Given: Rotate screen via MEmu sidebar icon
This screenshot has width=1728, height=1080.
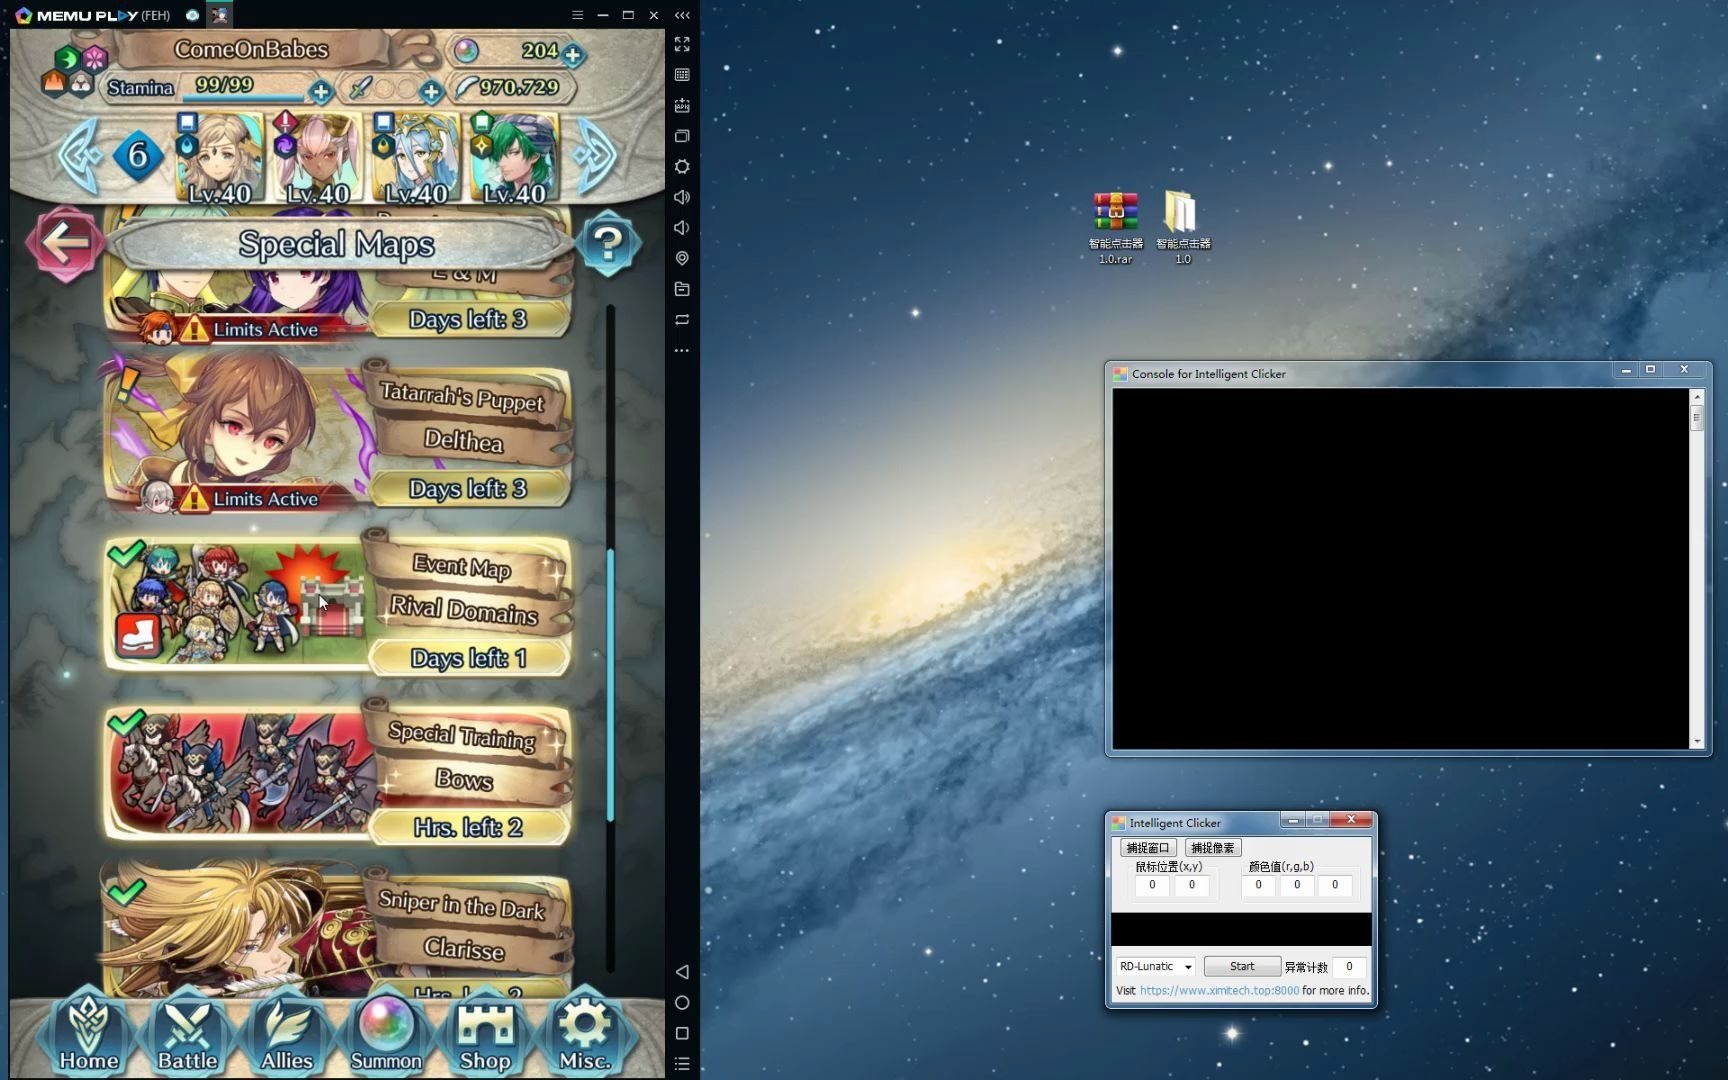Looking at the screenshot, I should click(x=682, y=320).
